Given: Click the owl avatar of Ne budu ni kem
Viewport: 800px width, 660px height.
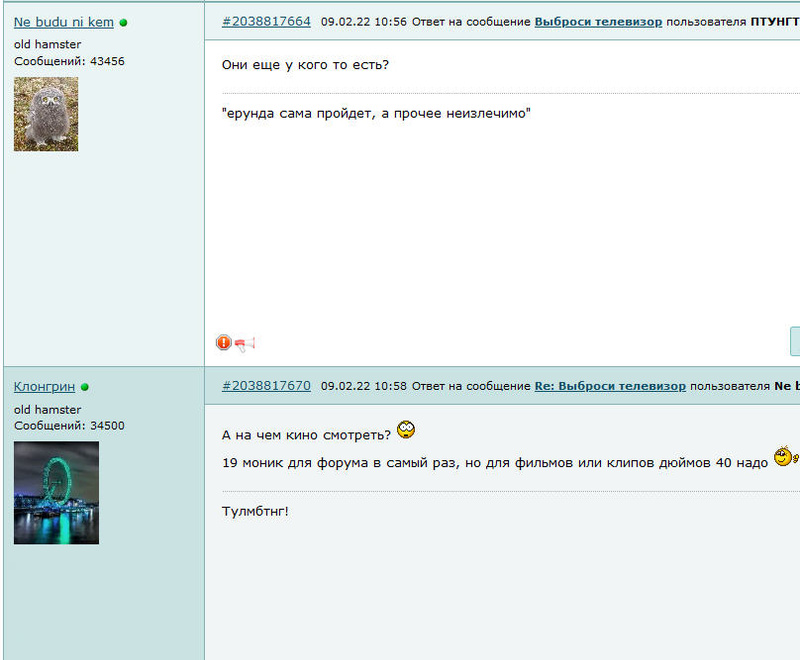Looking at the screenshot, I should pyautogui.click(x=46, y=114).
